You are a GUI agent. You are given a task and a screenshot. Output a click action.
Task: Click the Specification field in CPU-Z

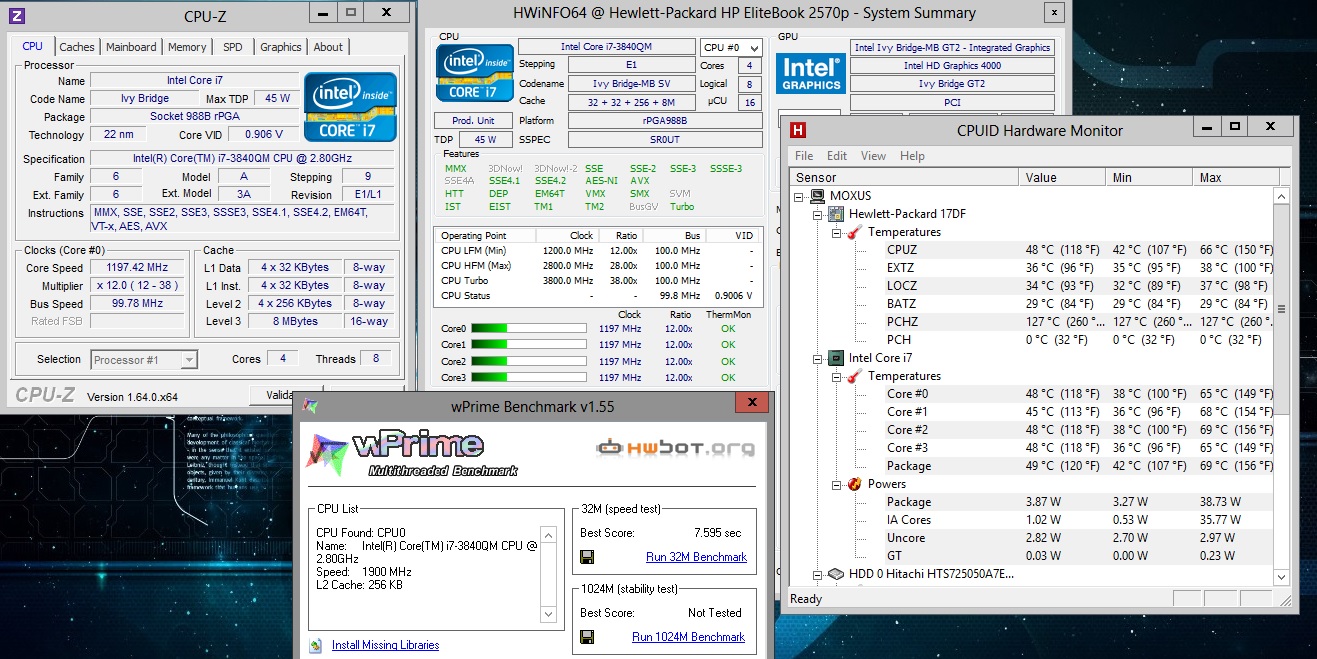click(x=243, y=158)
